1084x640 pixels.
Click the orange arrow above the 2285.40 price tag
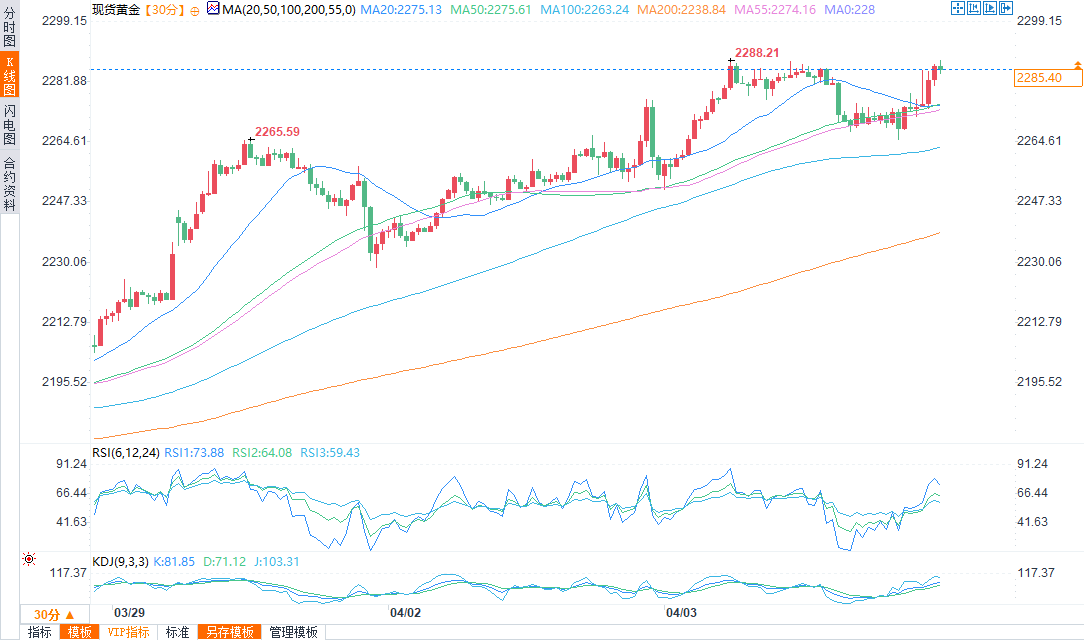pyautogui.click(x=1077, y=64)
